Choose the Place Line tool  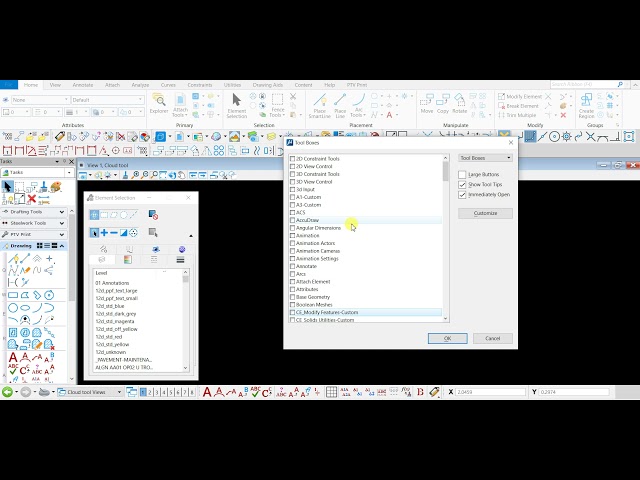click(x=340, y=105)
